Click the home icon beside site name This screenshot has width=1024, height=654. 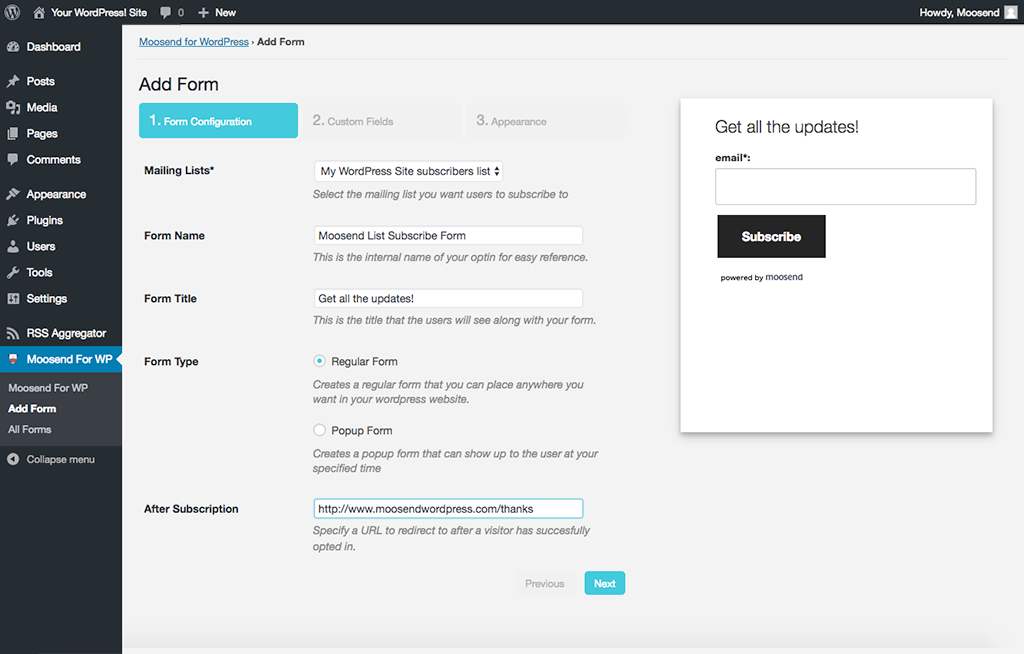[x=39, y=12]
